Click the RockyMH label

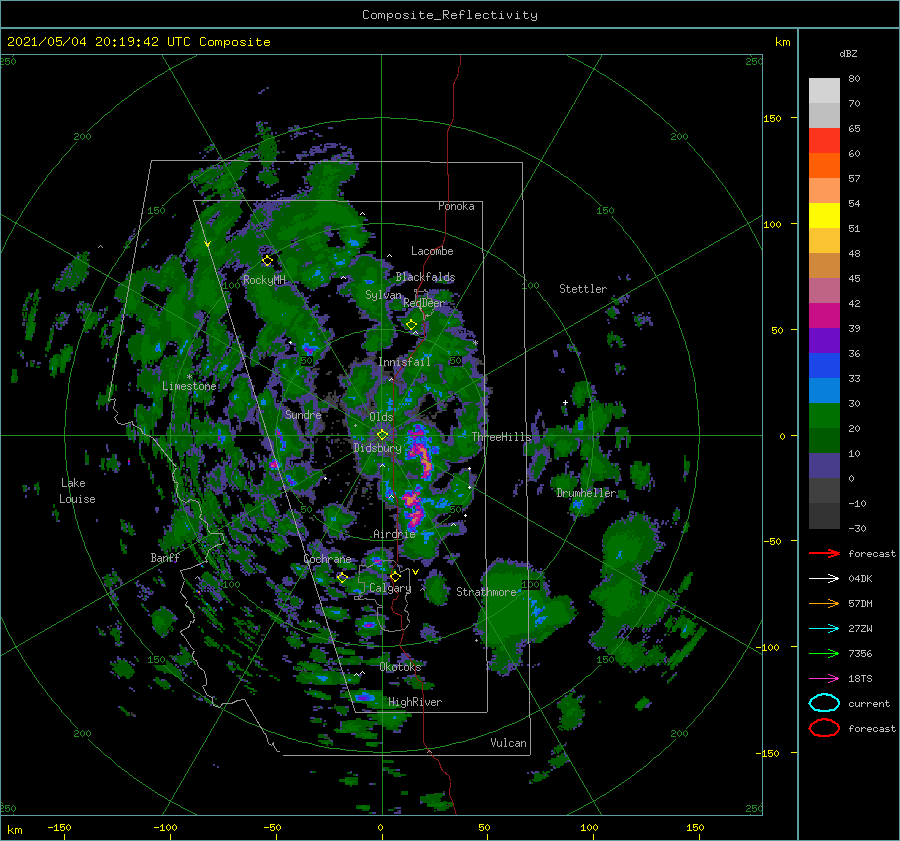coord(264,280)
